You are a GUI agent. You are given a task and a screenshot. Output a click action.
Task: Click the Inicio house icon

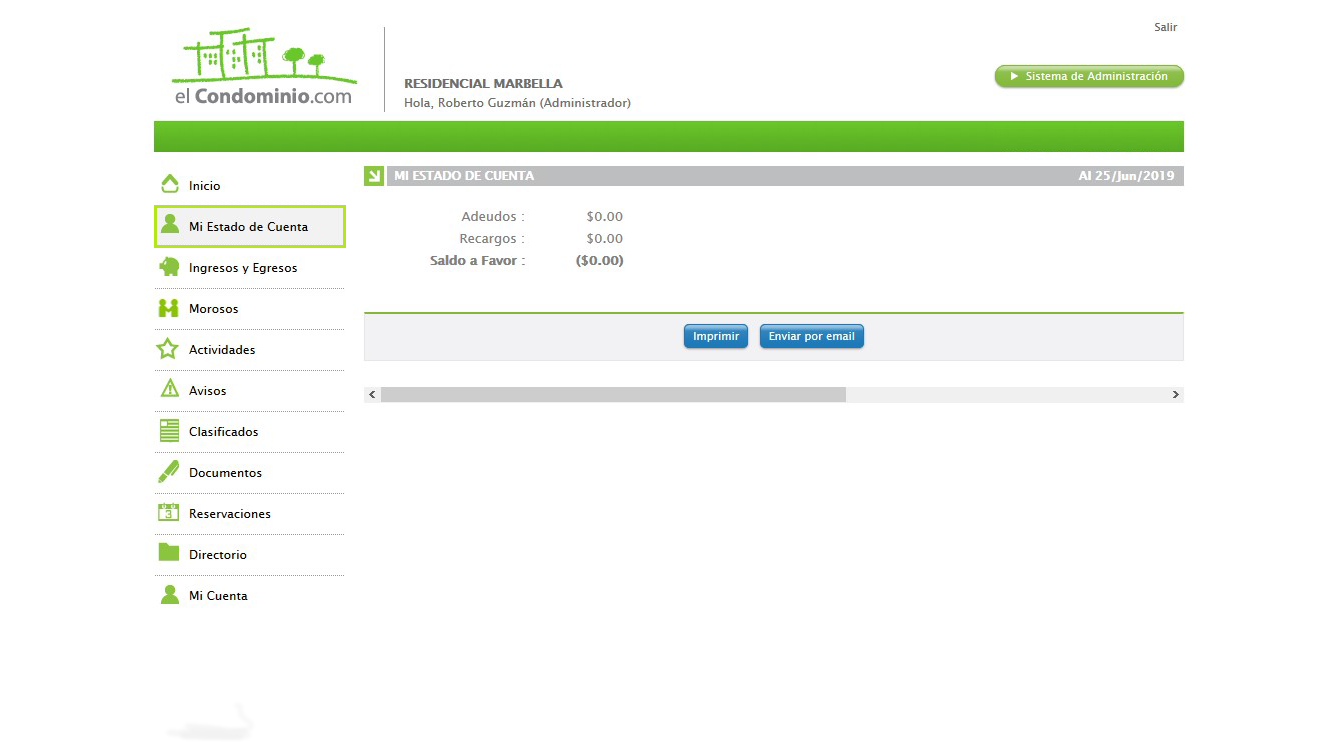click(169, 185)
